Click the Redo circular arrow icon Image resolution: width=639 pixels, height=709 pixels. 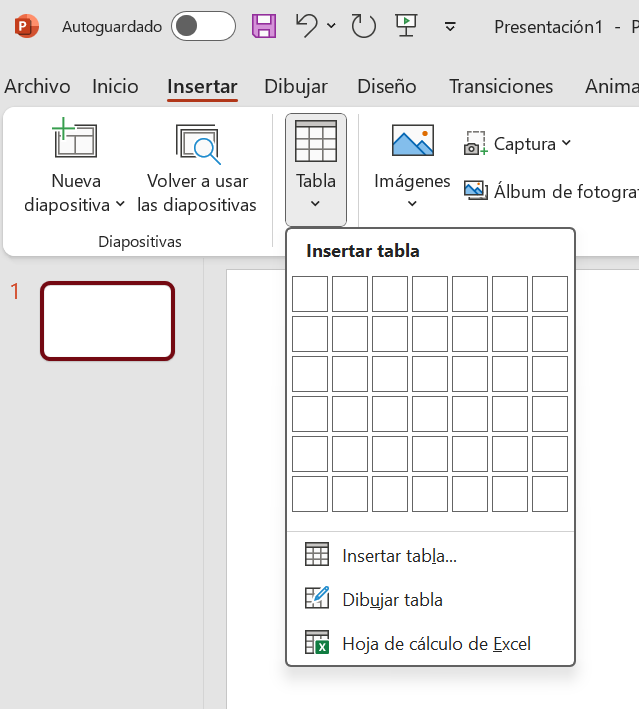pyautogui.click(x=363, y=27)
